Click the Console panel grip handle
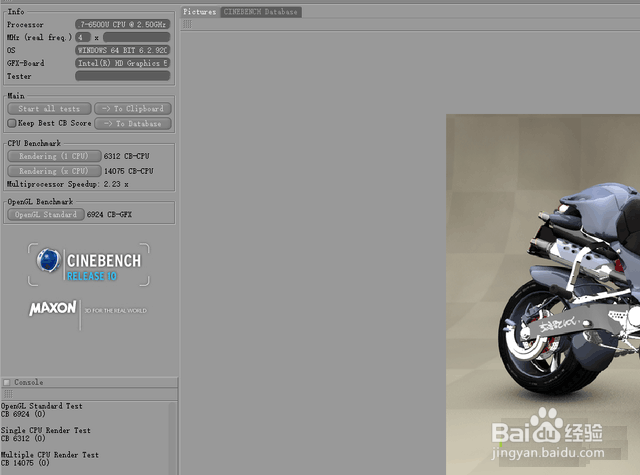This screenshot has width=640, height=475. pyautogui.click(x=8, y=394)
